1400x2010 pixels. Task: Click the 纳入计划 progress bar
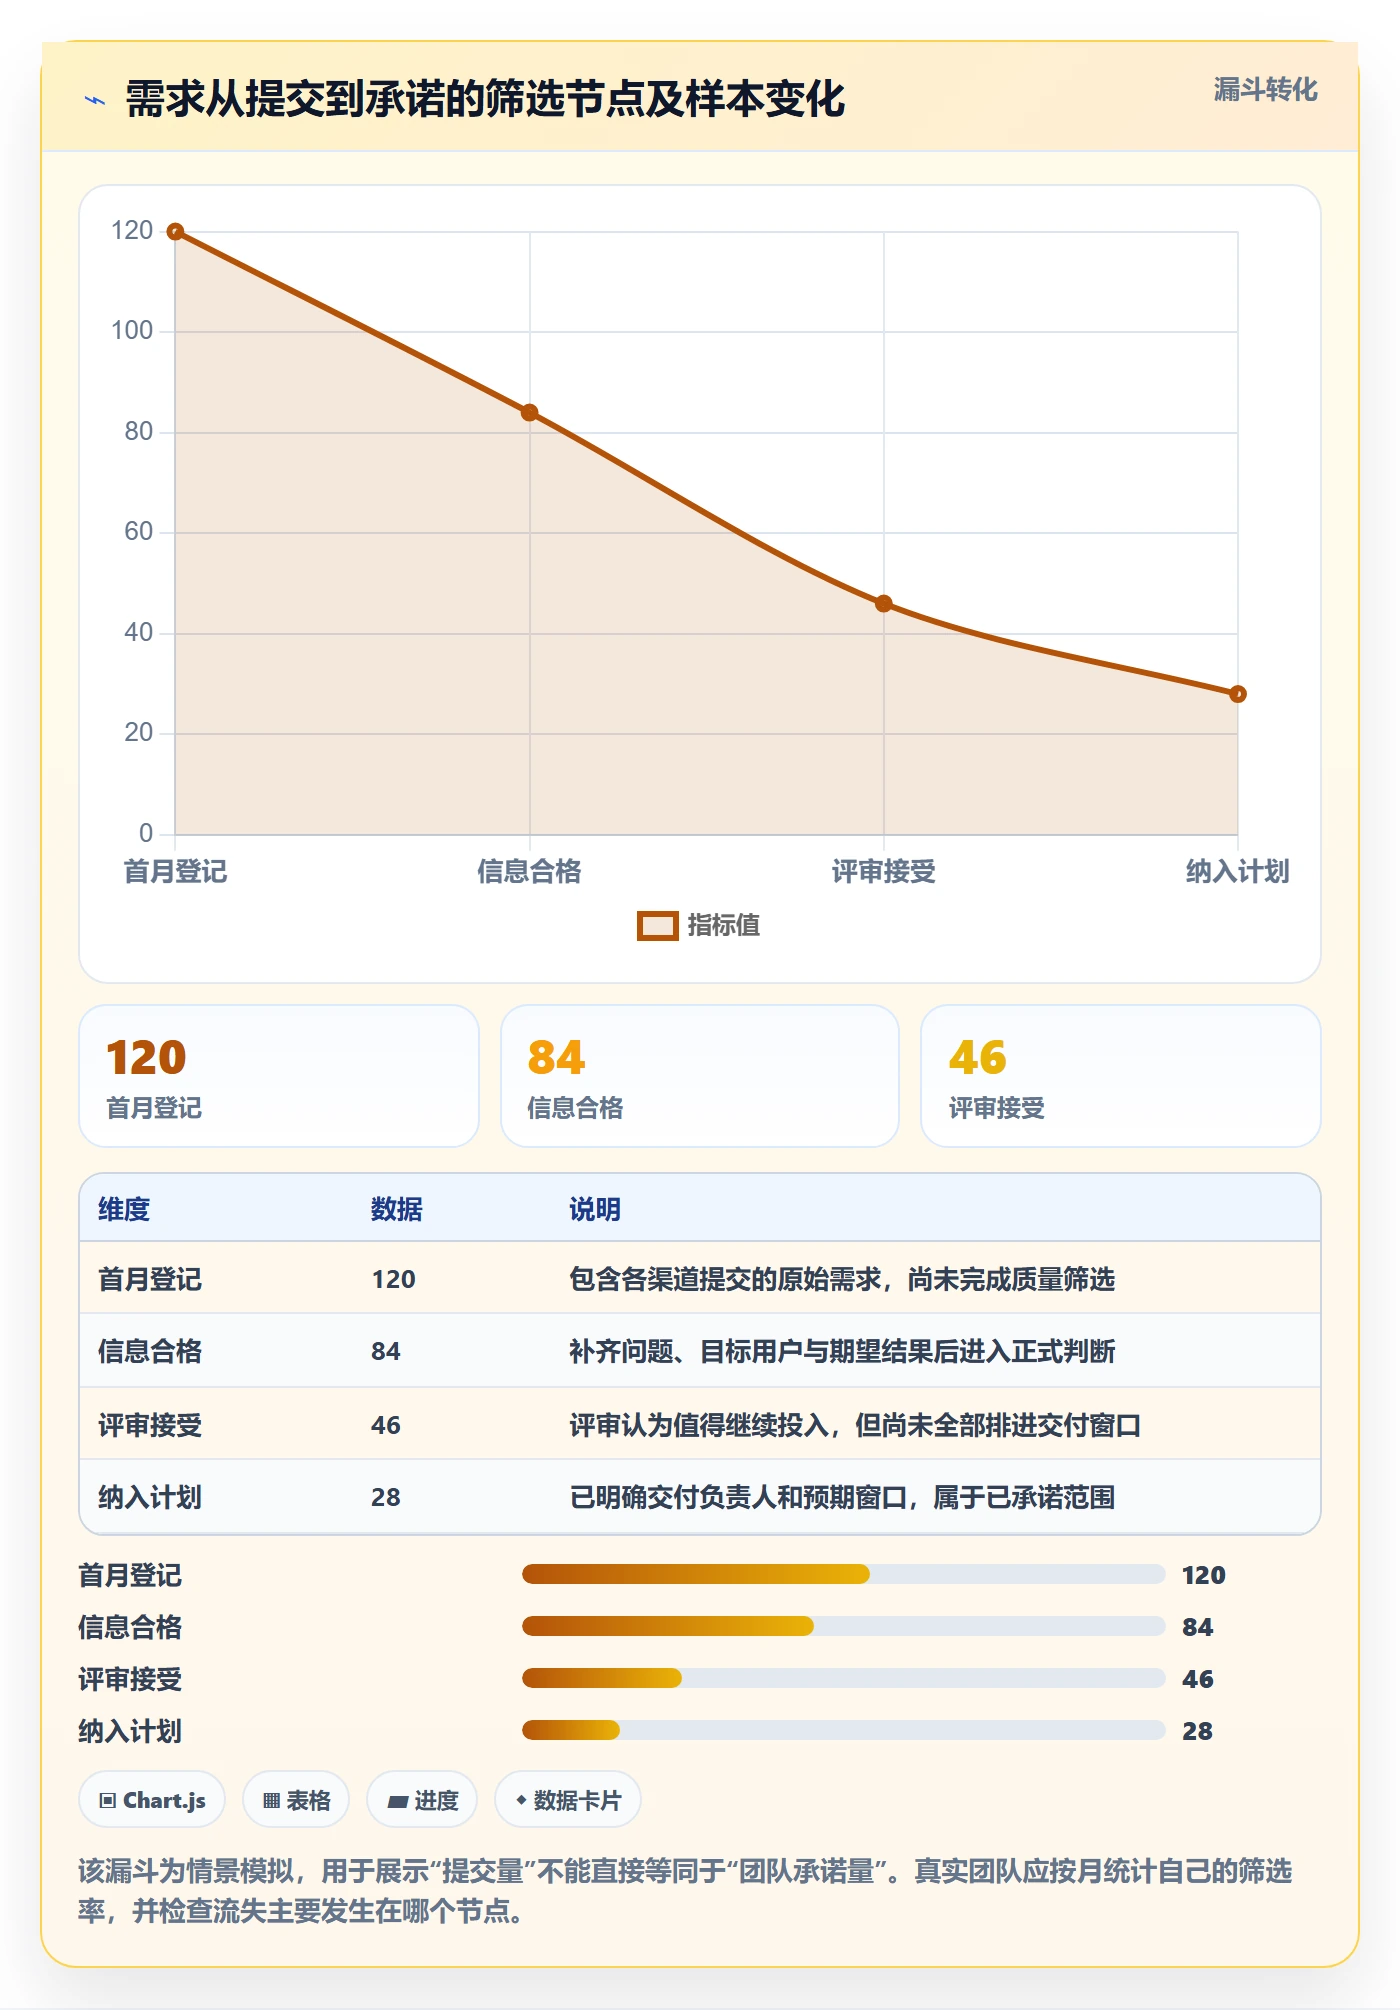pyautogui.click(x=843, y=1731)
